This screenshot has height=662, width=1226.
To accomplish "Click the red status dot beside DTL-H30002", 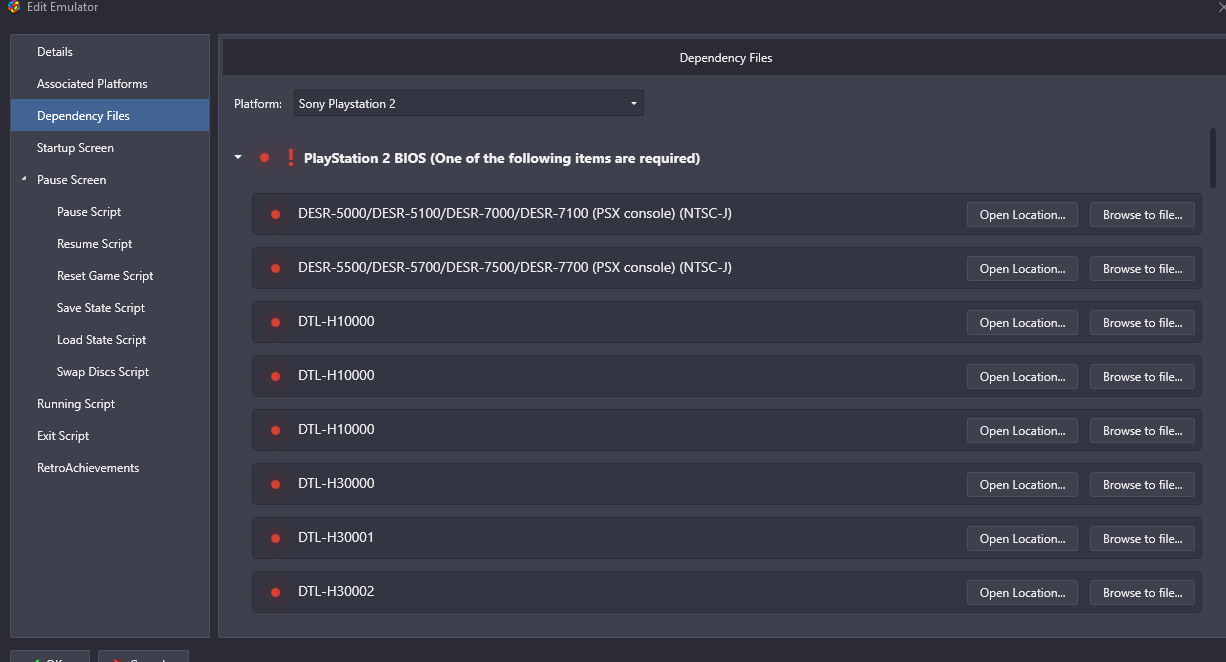I will (x=275, y=592).
